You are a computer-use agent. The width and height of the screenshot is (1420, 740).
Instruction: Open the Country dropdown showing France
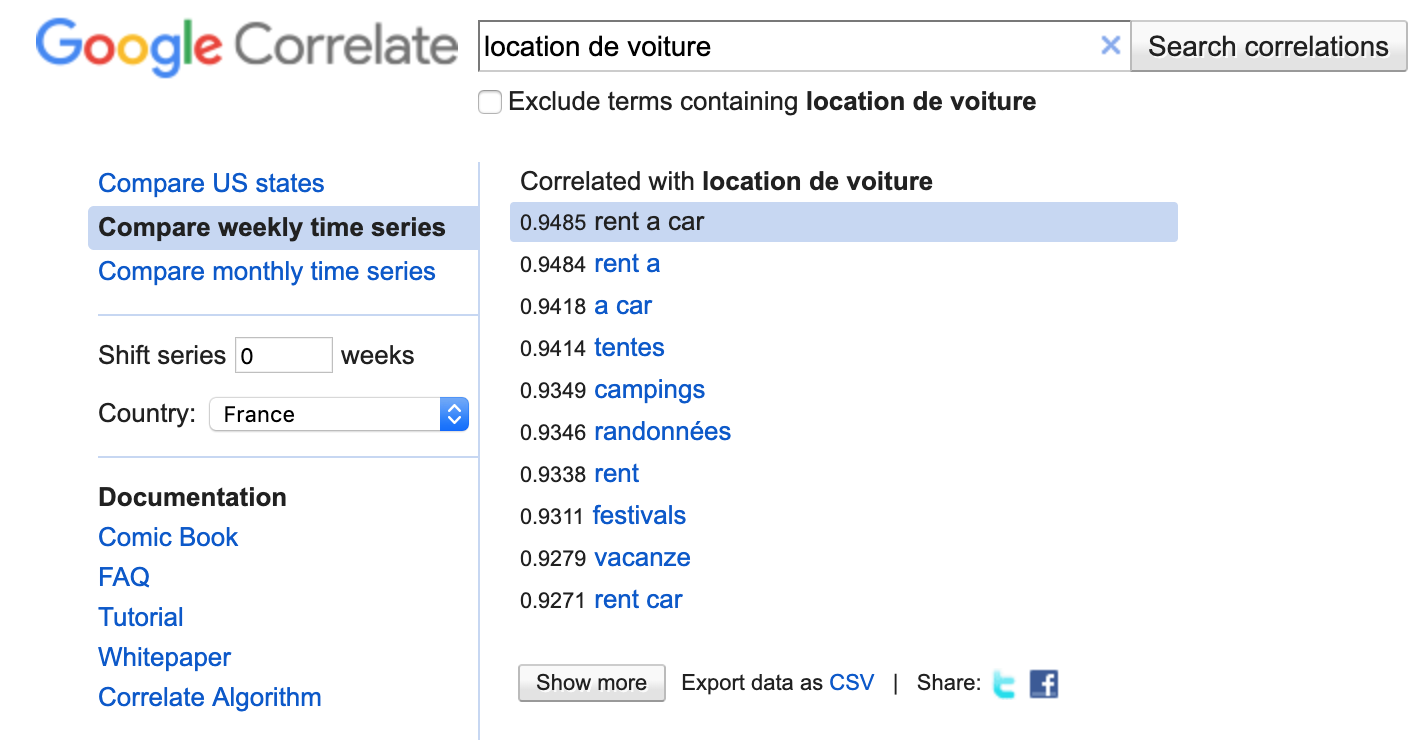point(338,414)
